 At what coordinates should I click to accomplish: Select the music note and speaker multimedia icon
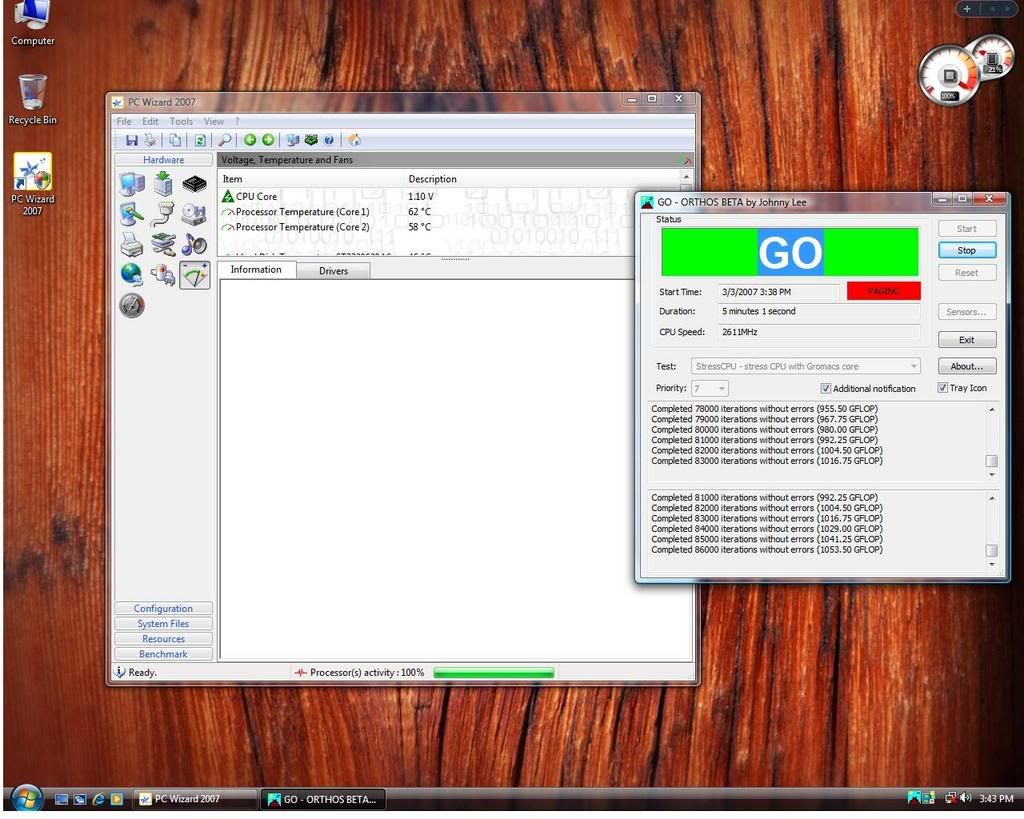(x=195, y=244)
